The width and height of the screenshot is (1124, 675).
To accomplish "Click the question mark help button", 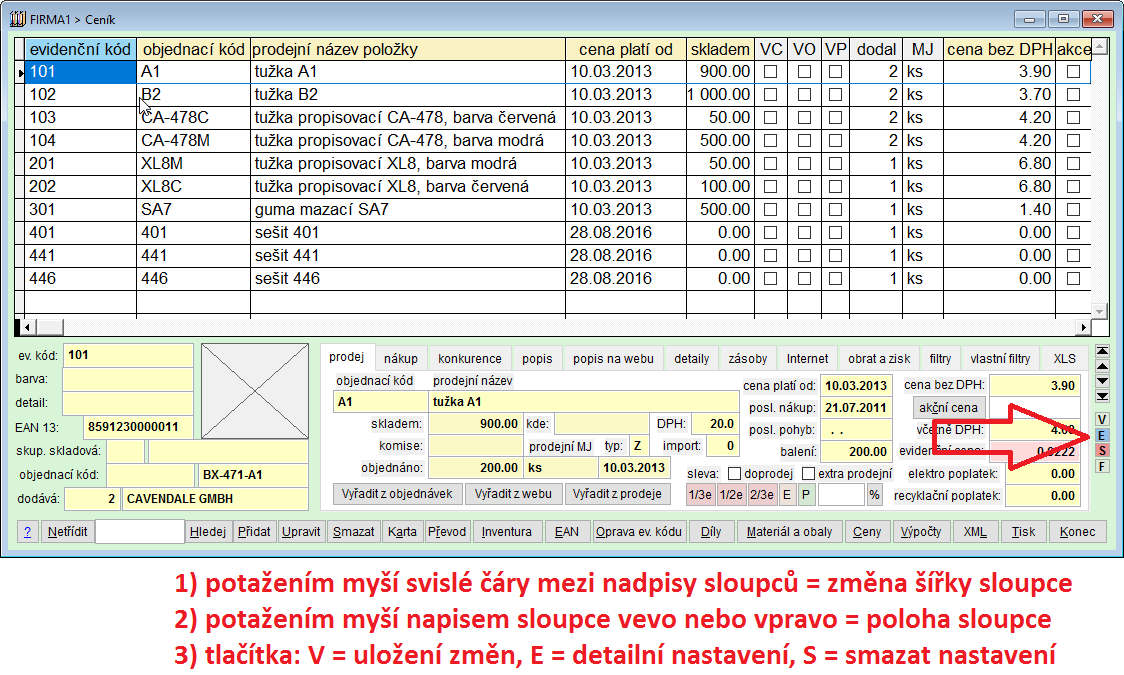I will pyautogui.click(x=29, y=532).
